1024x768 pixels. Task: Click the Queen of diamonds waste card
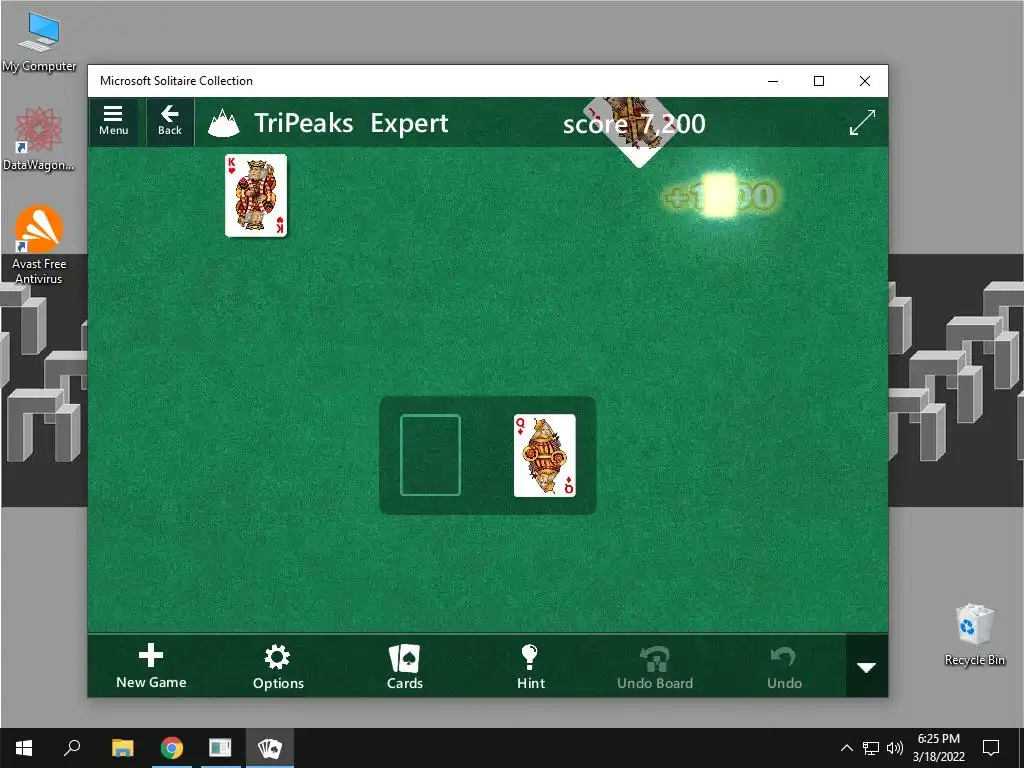[x=545, y=455]
